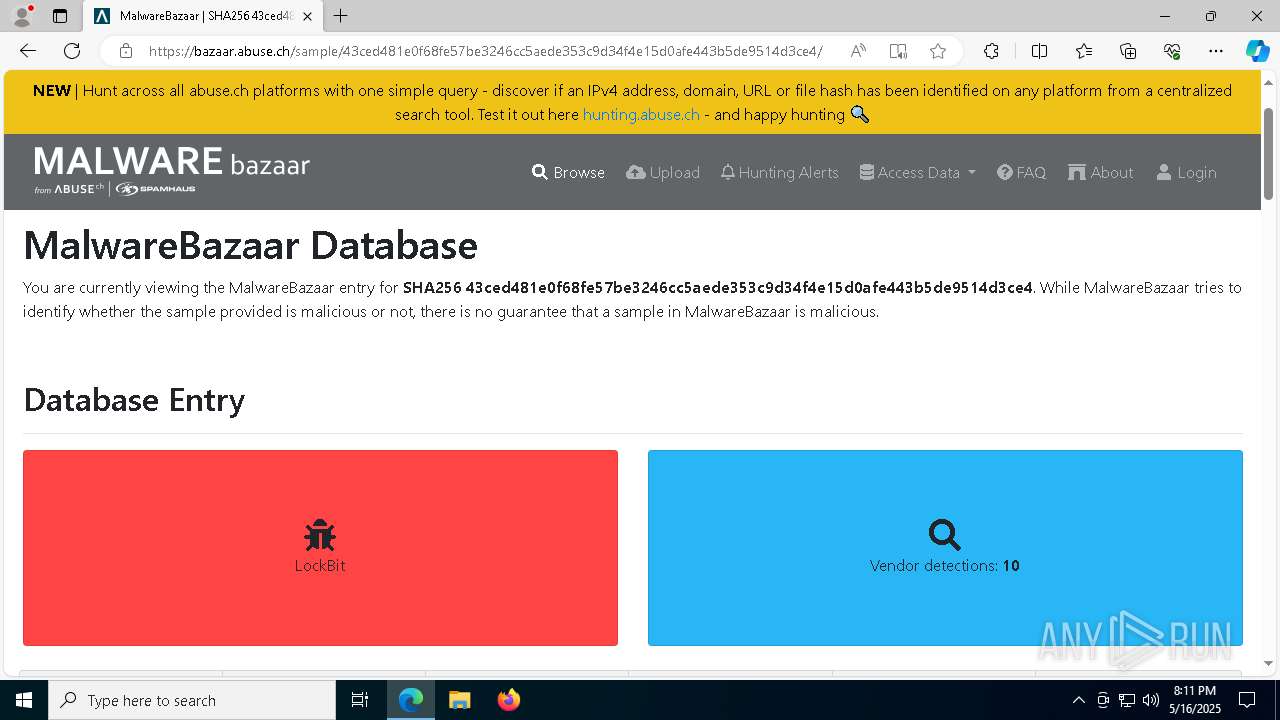
Task: Select the MalwareBazaar SHA256 browser tab
Action: coord(203,16)
